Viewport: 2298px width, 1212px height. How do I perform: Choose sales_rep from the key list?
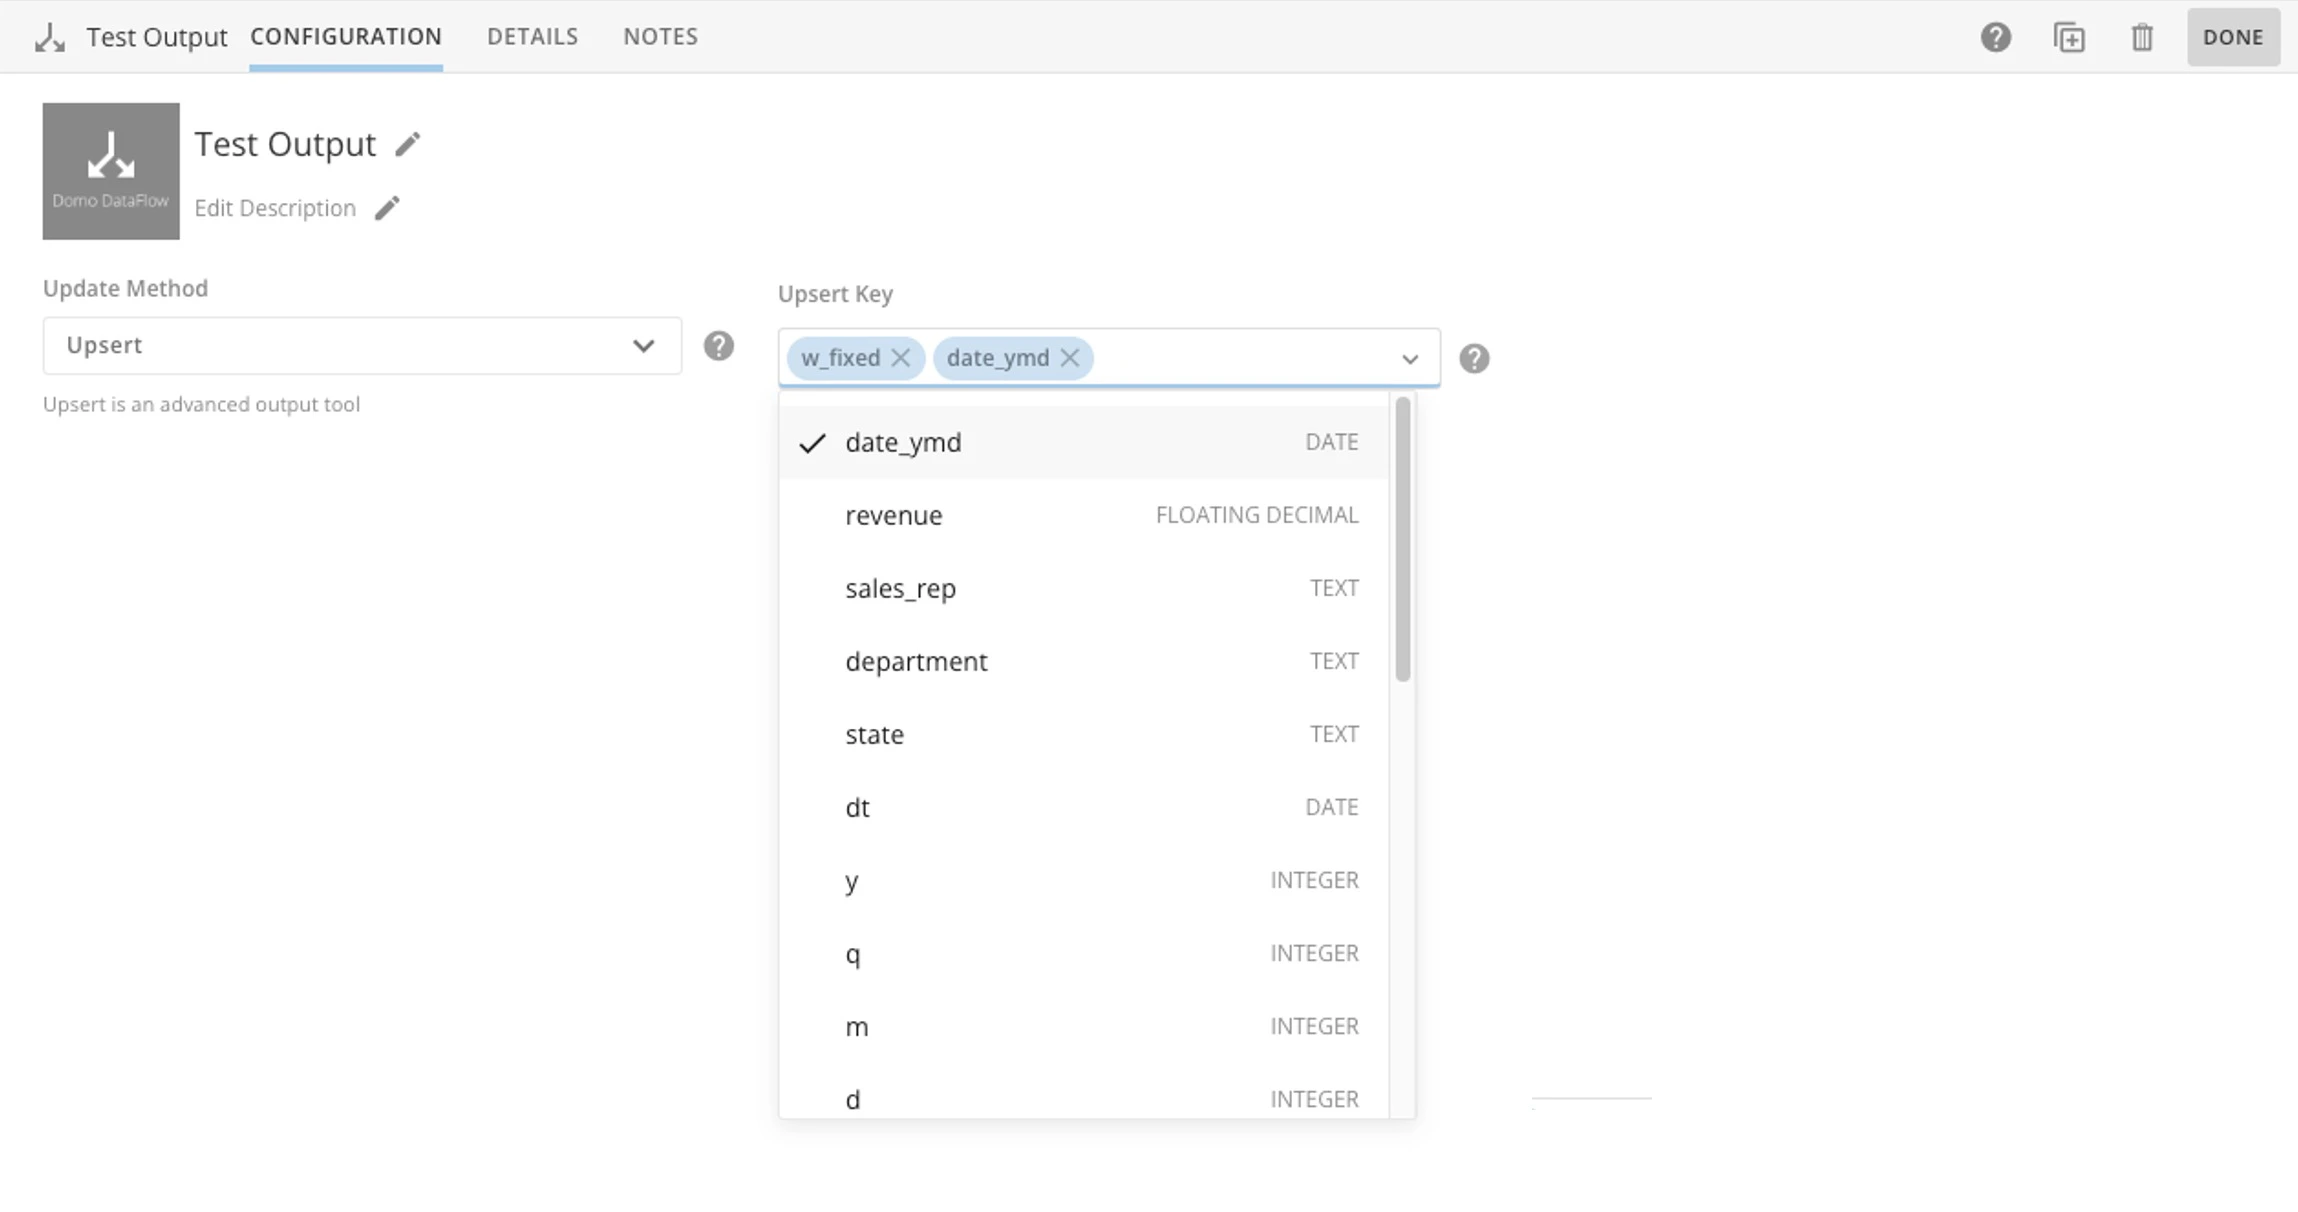(x=1084, y=588)
